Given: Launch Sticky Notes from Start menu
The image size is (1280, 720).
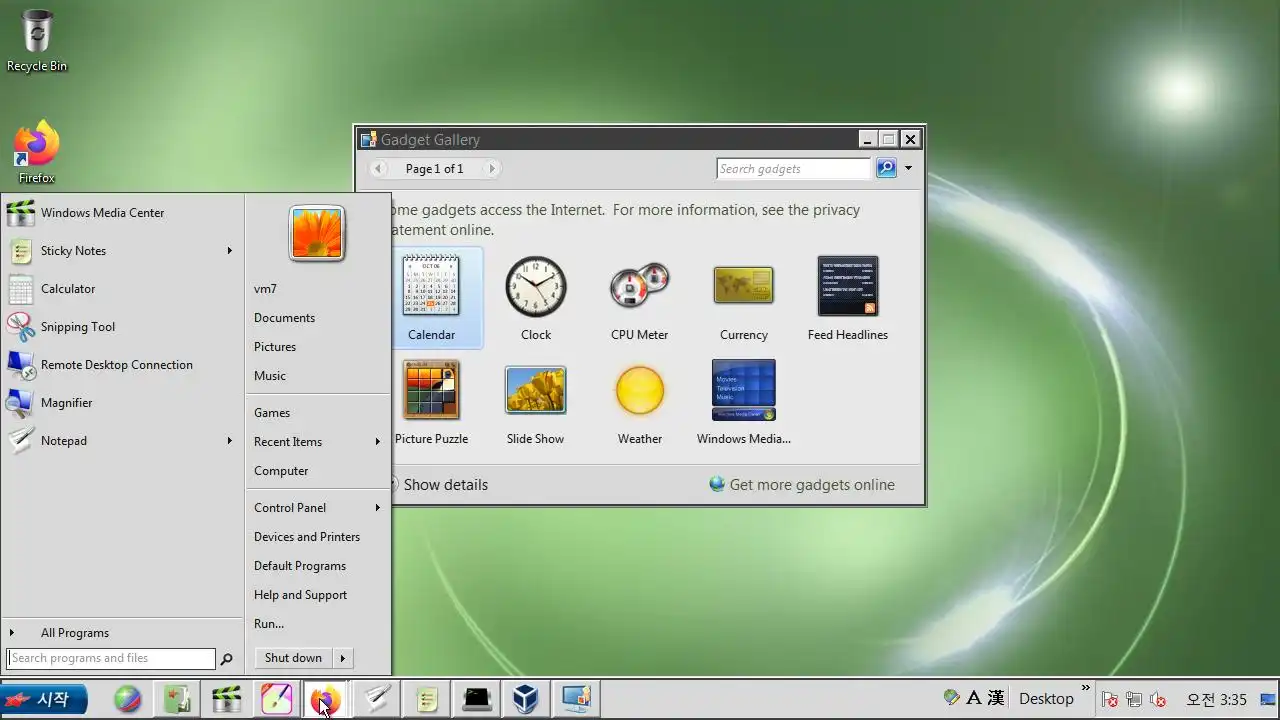Looking at the screenshot, I should [x=122, y=251].
